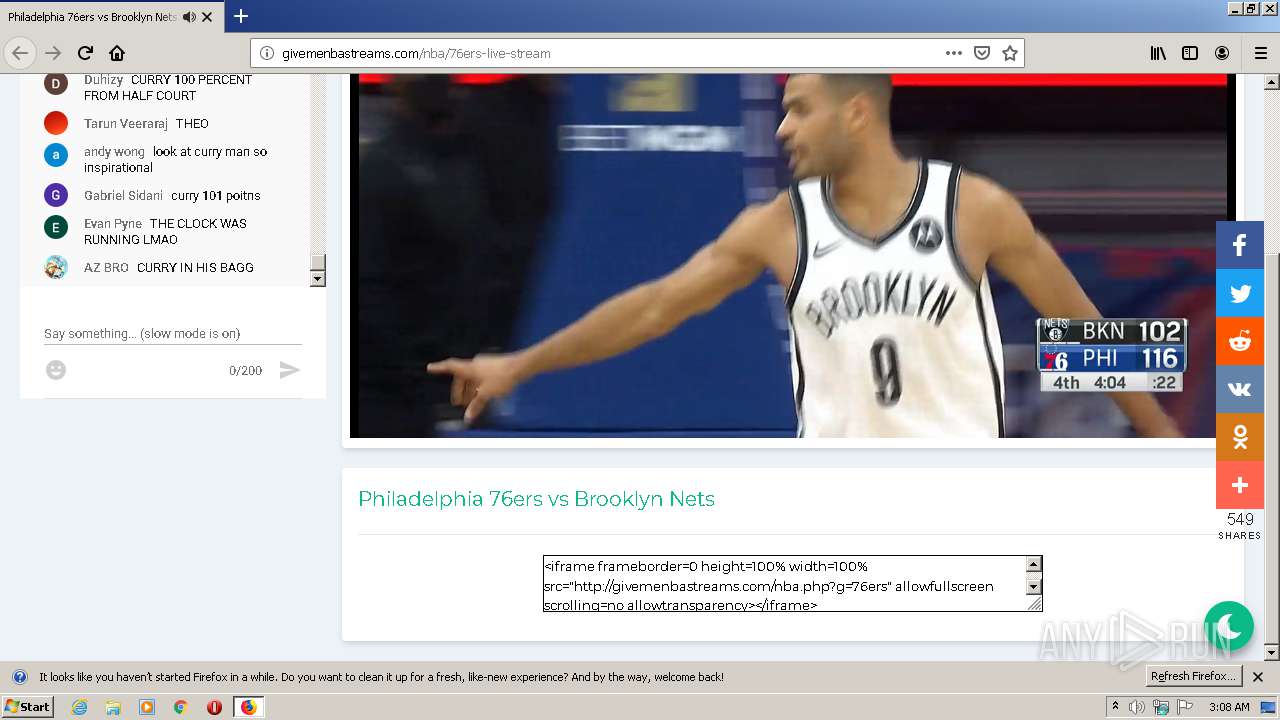Click the Firefox taskbar button
Image resolution: width=1280 pixels, height=720 pixels.
(x=248, y=707)
